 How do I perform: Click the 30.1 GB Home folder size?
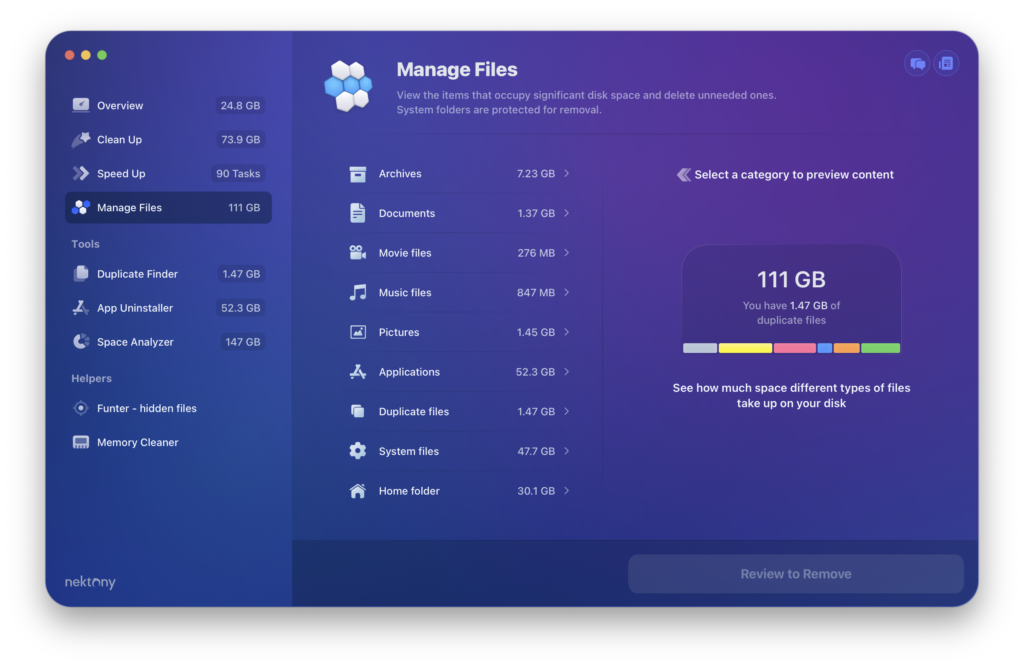tap(536, 491)
